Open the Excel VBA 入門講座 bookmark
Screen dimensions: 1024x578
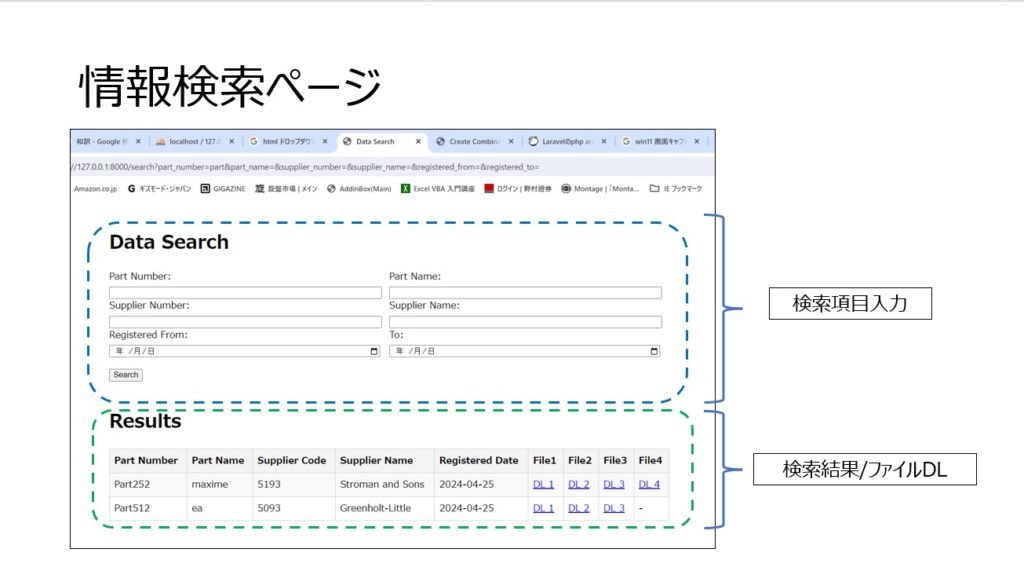click(x=438, y=188)
